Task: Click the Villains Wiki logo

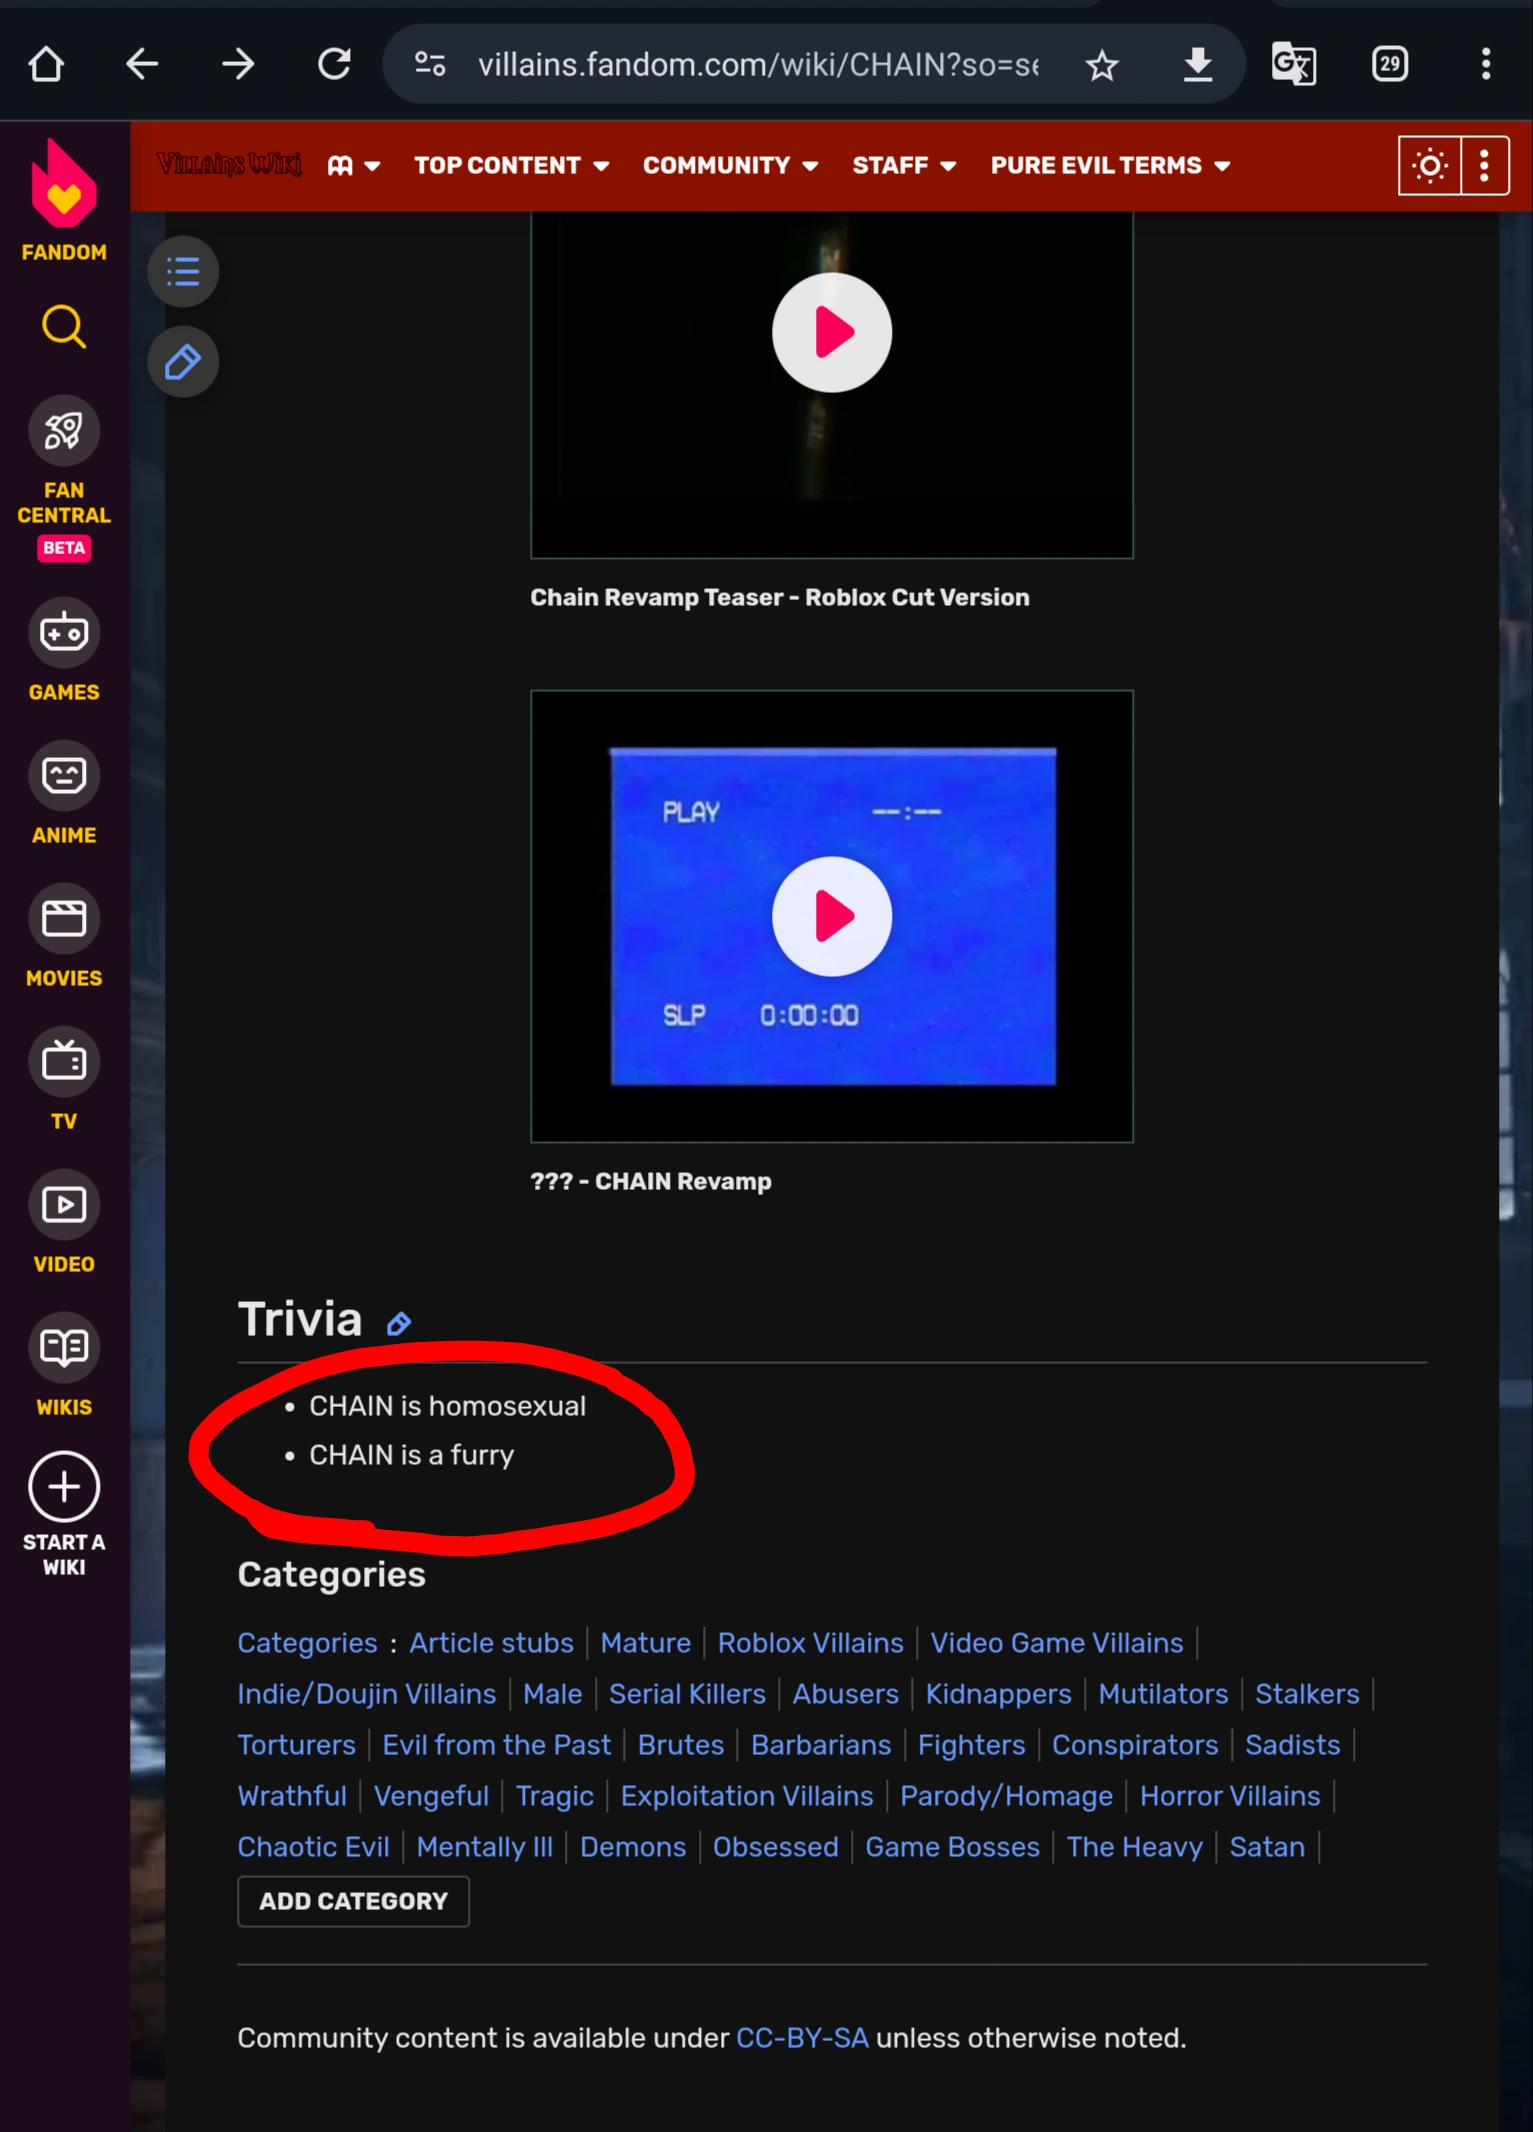Action: [x=229, y=165]
